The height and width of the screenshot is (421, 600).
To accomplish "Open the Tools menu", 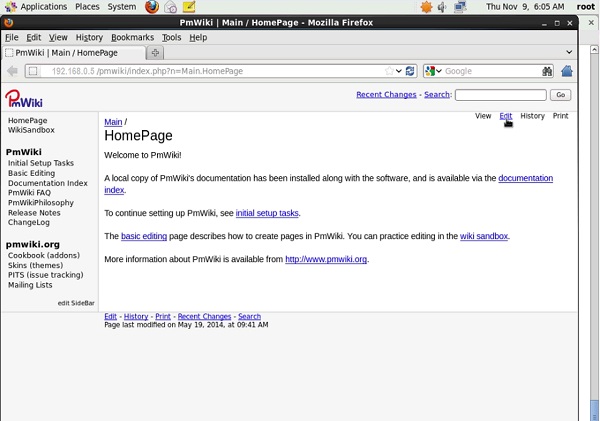I will [x=171, y=38].
